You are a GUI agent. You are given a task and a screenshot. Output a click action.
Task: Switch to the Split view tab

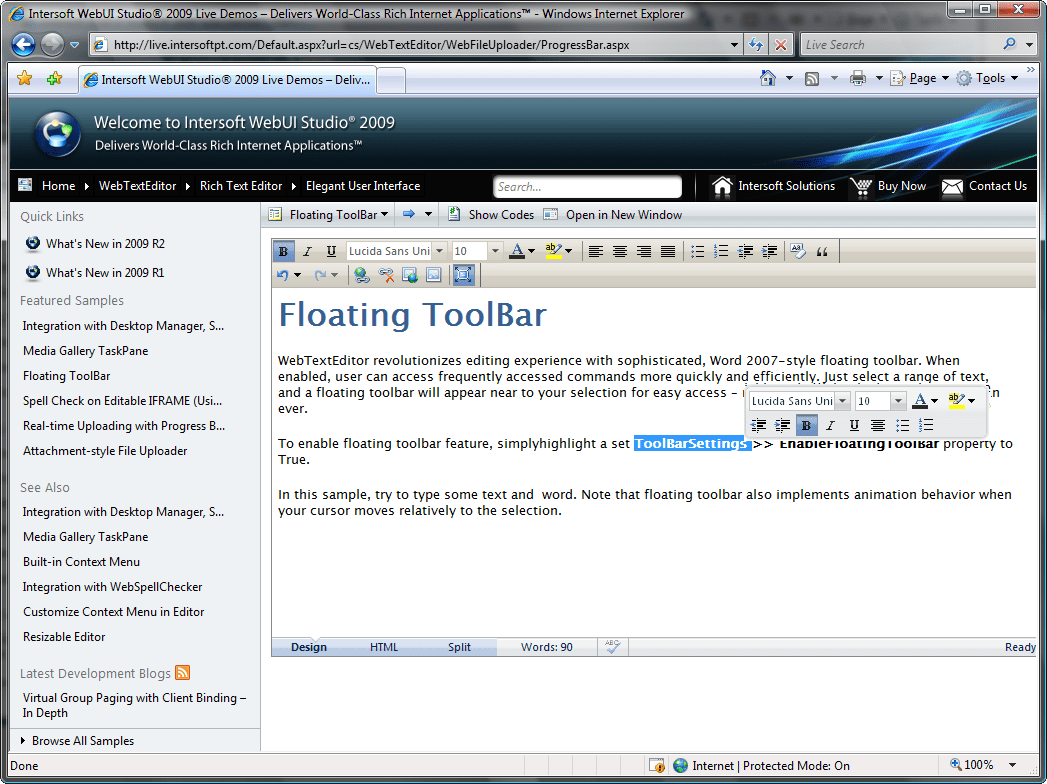[459, 647]
